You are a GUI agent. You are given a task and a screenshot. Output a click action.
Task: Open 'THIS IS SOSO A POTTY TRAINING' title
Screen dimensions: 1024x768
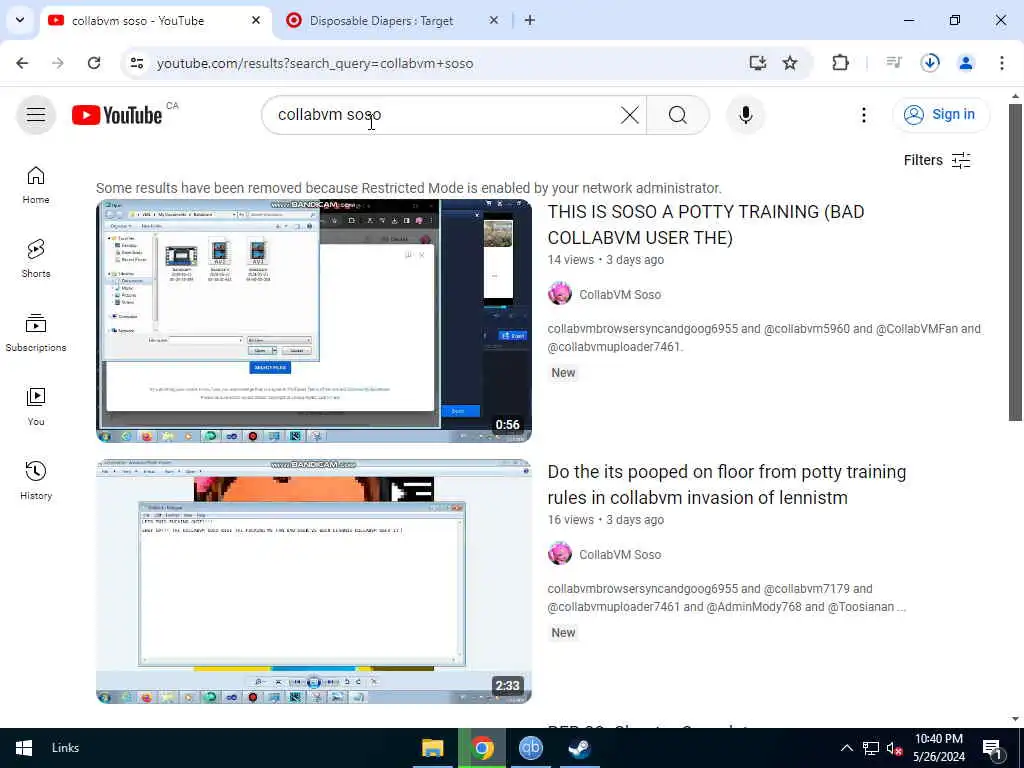(x=706, y=225)
